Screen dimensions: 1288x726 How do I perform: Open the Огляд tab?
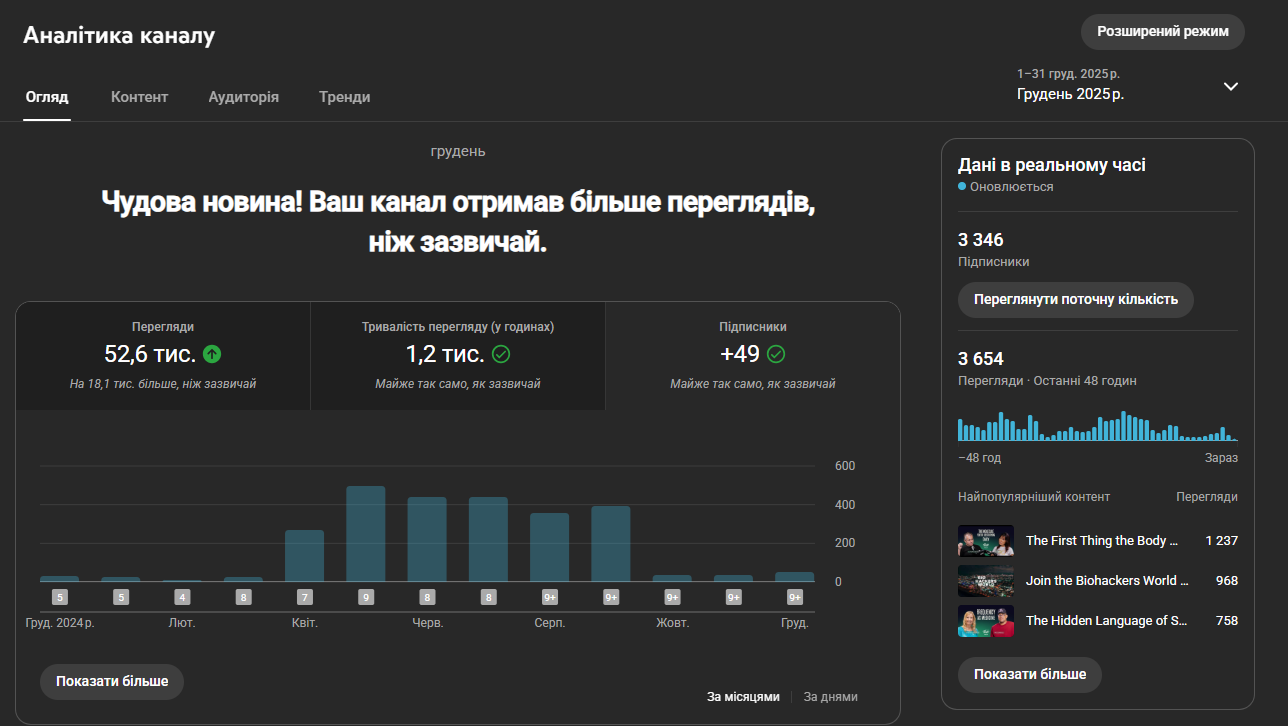pyautogui.click(x=47, y=97)
